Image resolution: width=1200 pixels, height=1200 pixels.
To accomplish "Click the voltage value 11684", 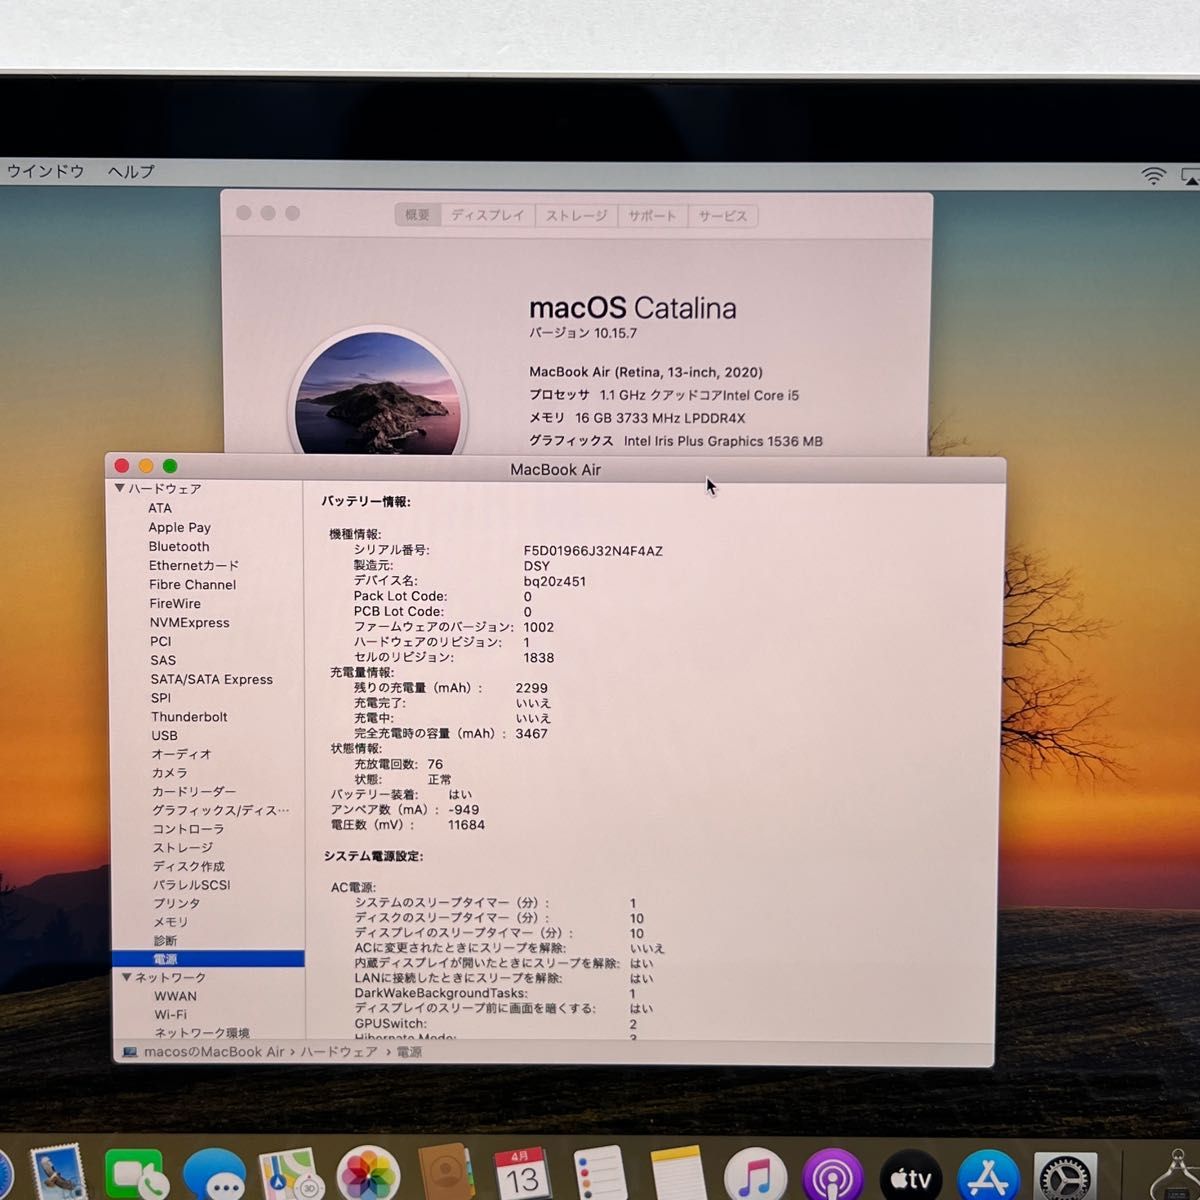I will coord(466,825).
